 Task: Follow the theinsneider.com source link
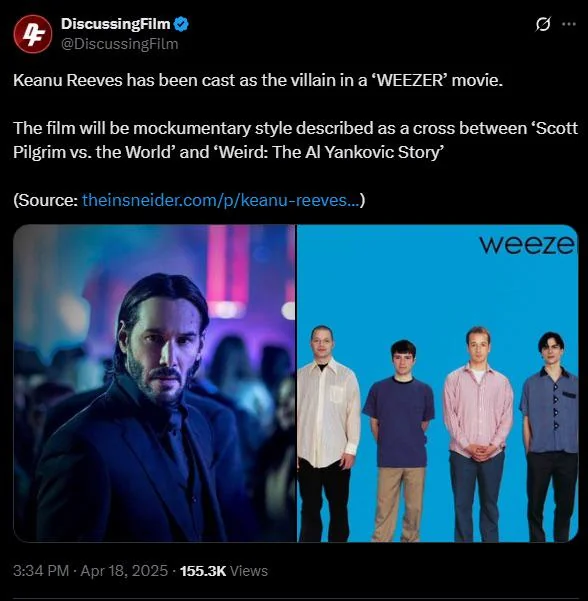[x=221, y=200]
